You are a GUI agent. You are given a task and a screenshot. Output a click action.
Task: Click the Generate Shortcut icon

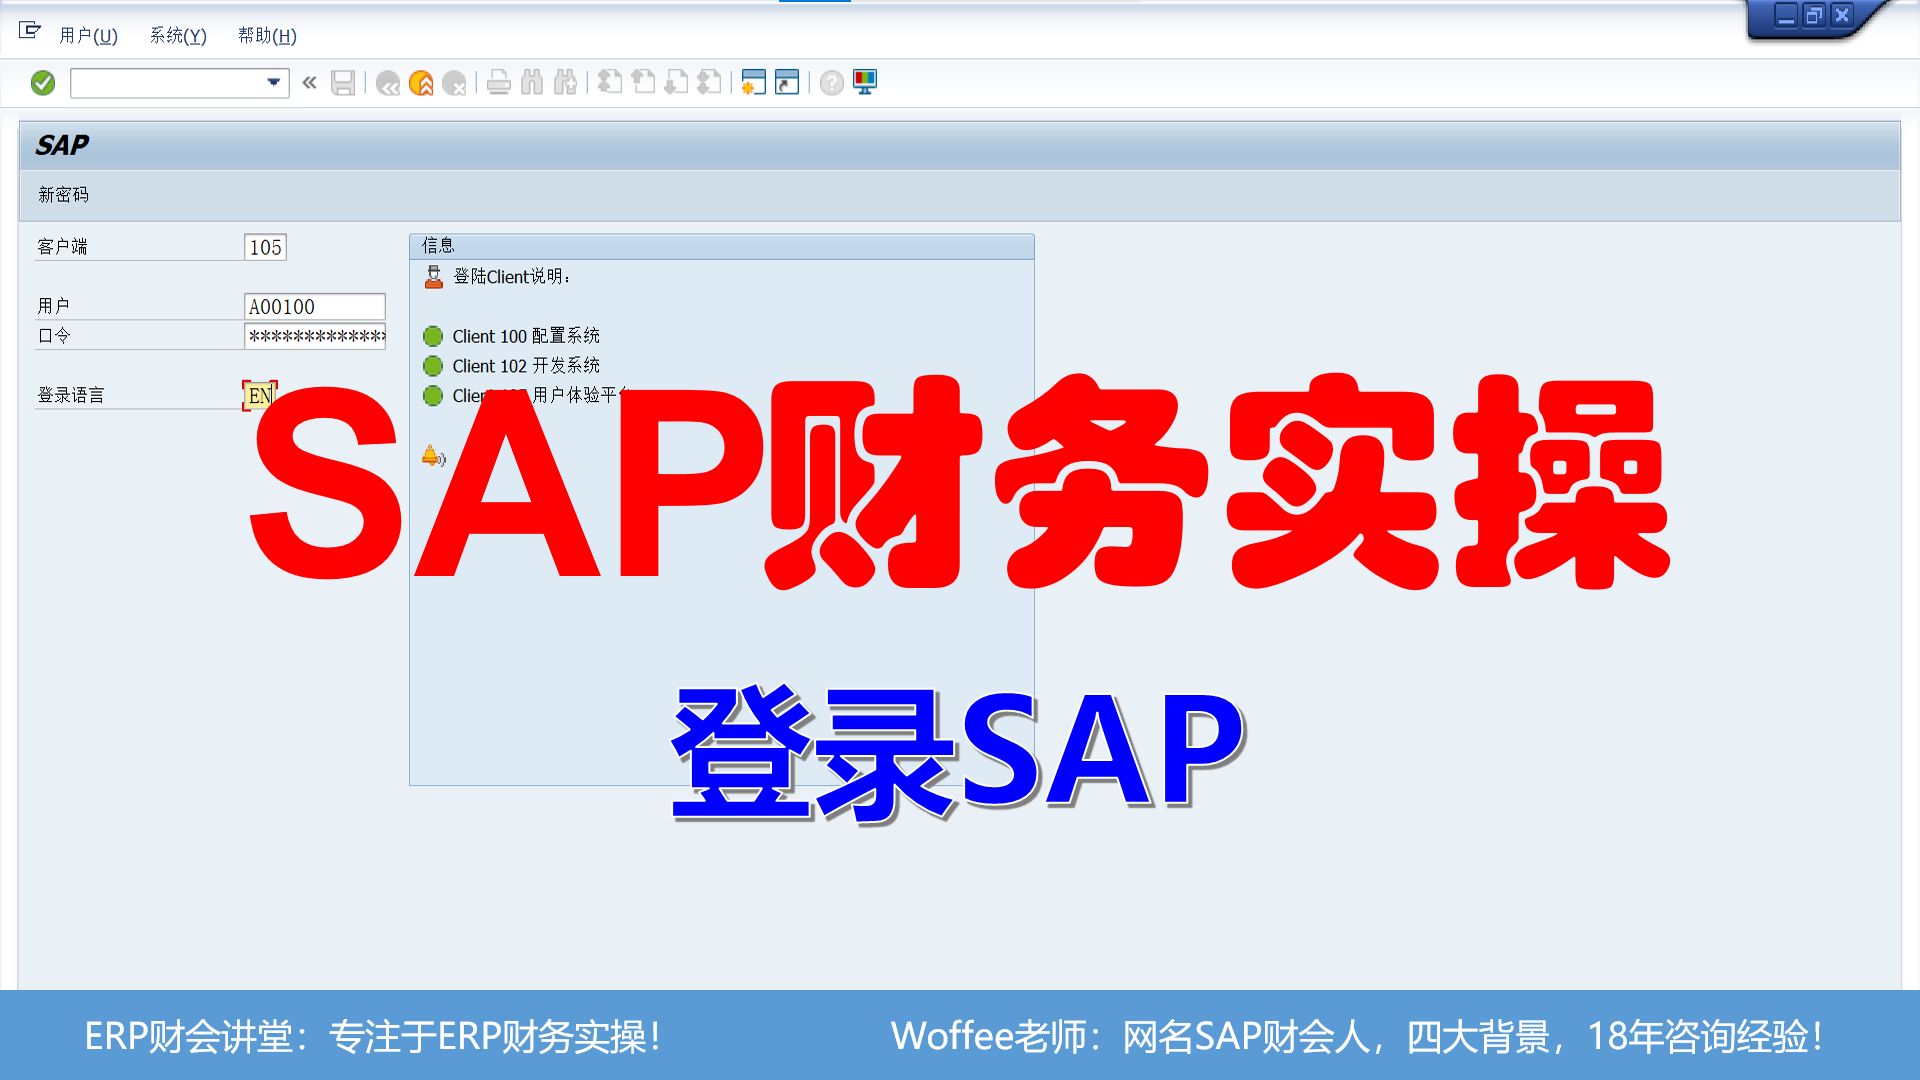coord(787,83)
